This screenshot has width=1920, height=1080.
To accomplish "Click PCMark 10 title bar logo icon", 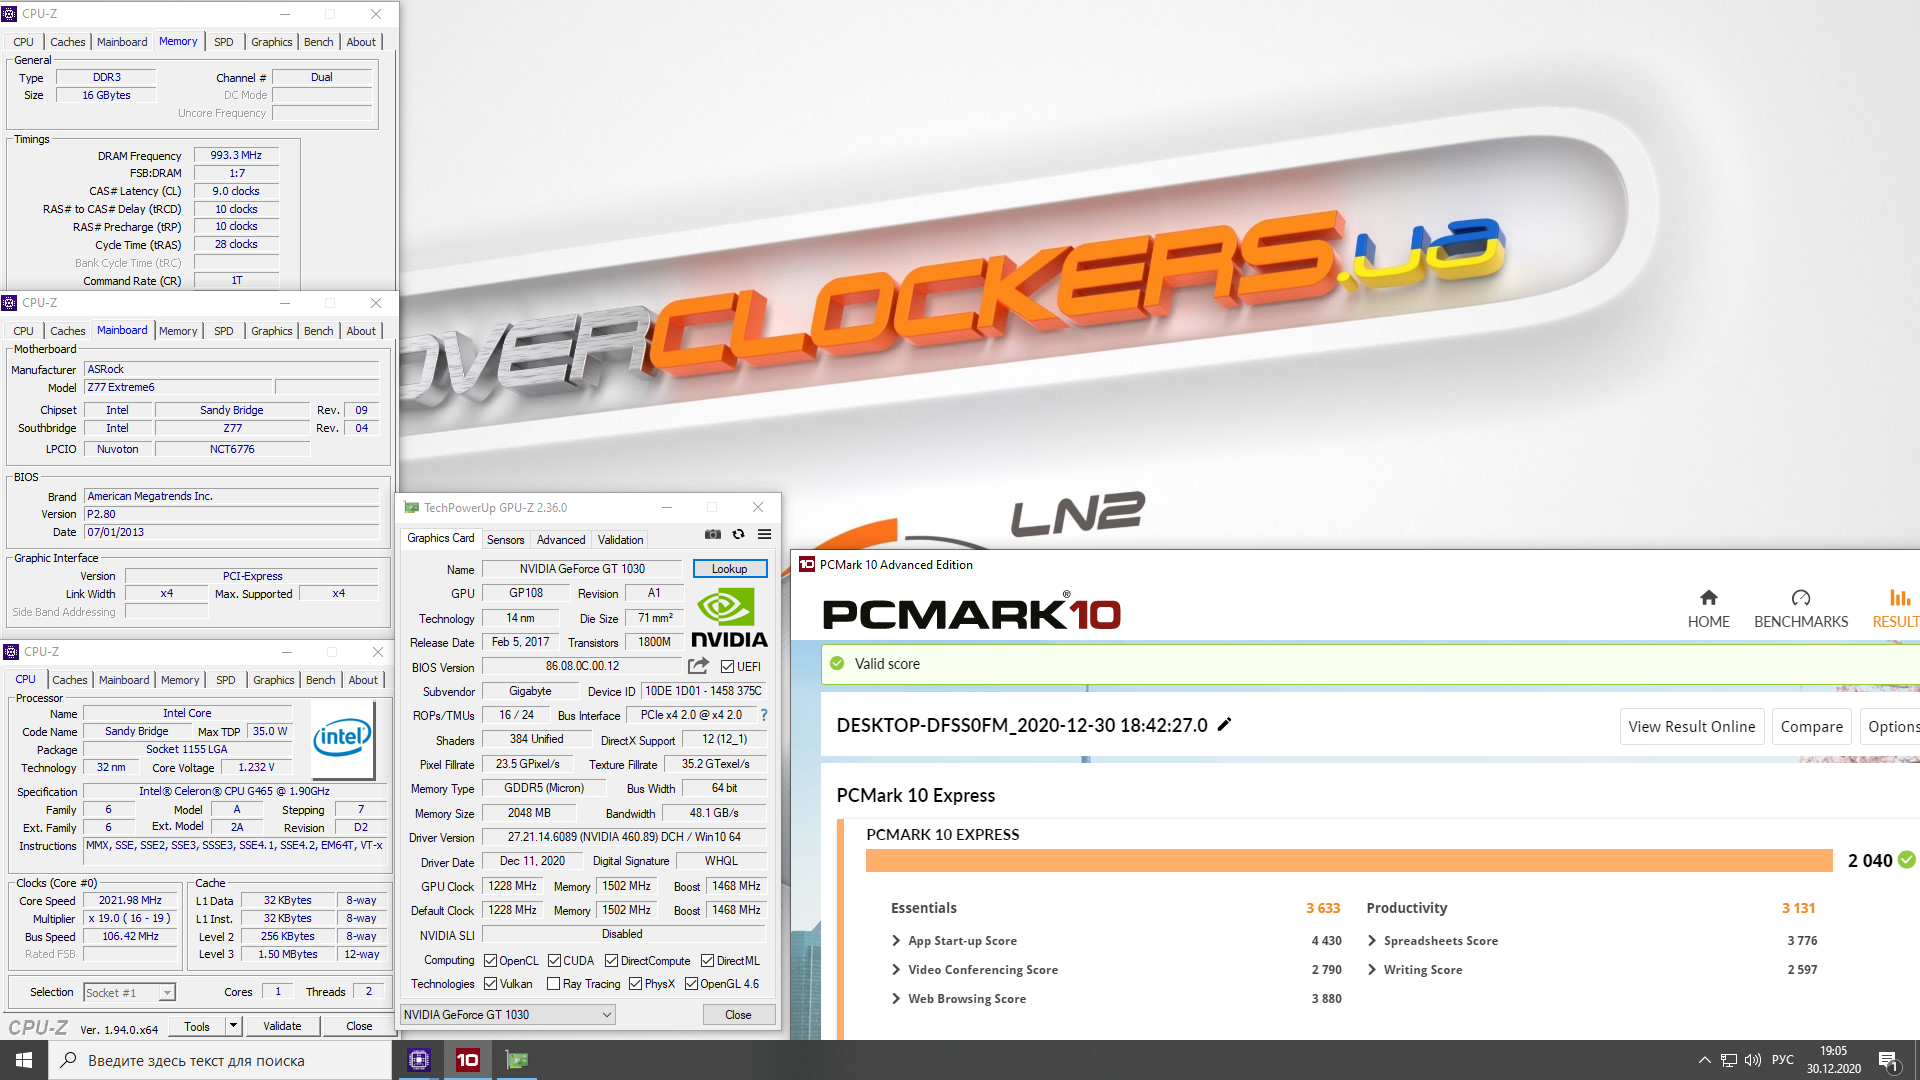I will pos(806,565).
